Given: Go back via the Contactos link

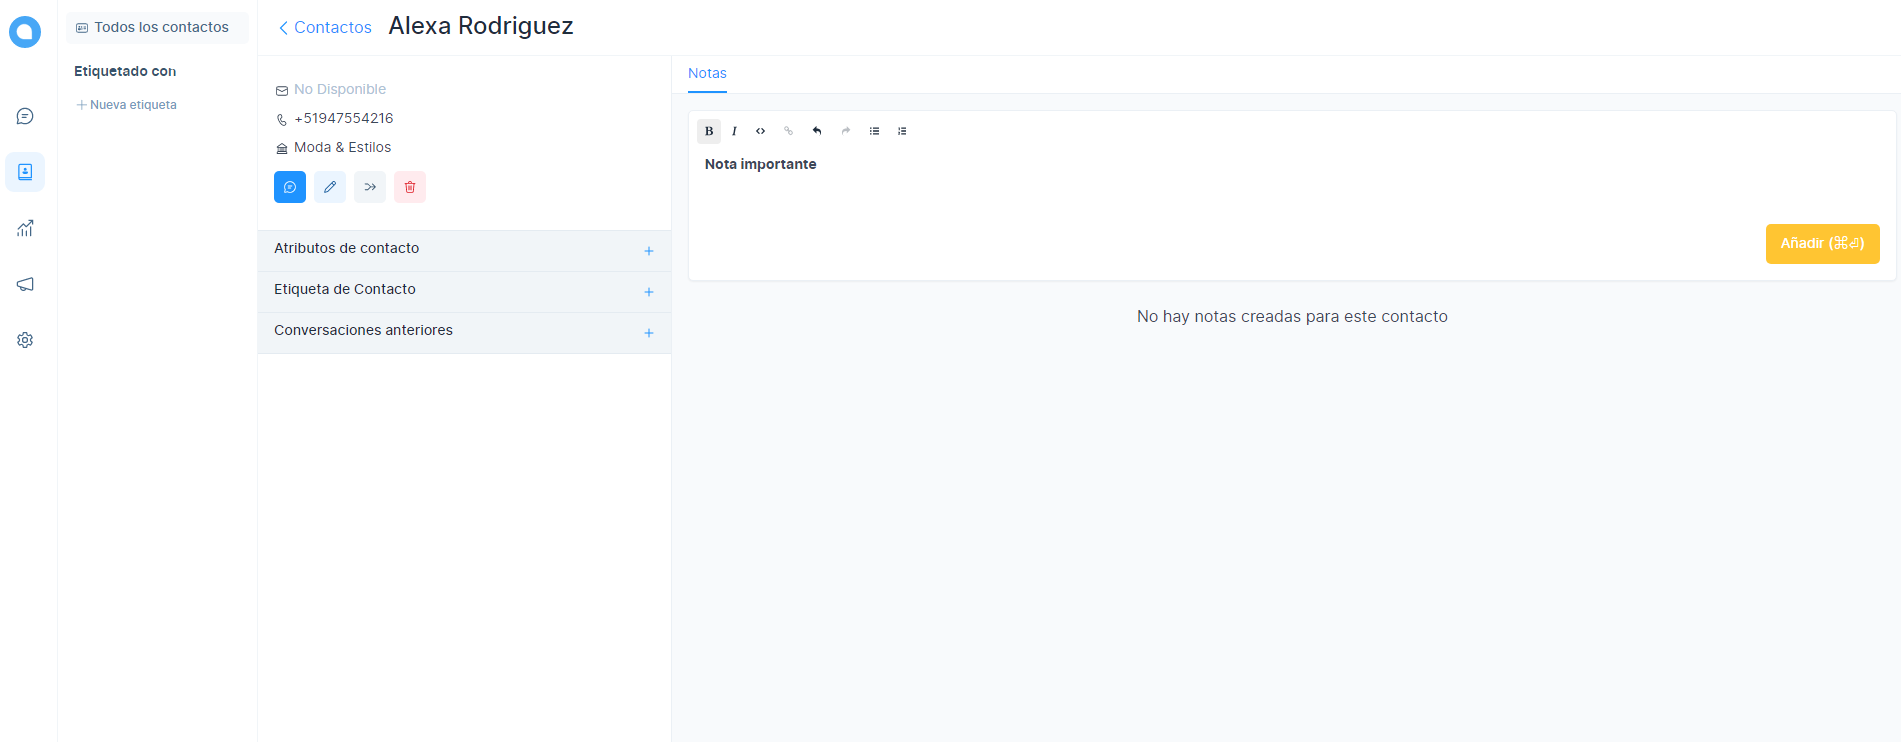Looking at the screenshot, I should point(325,28).
